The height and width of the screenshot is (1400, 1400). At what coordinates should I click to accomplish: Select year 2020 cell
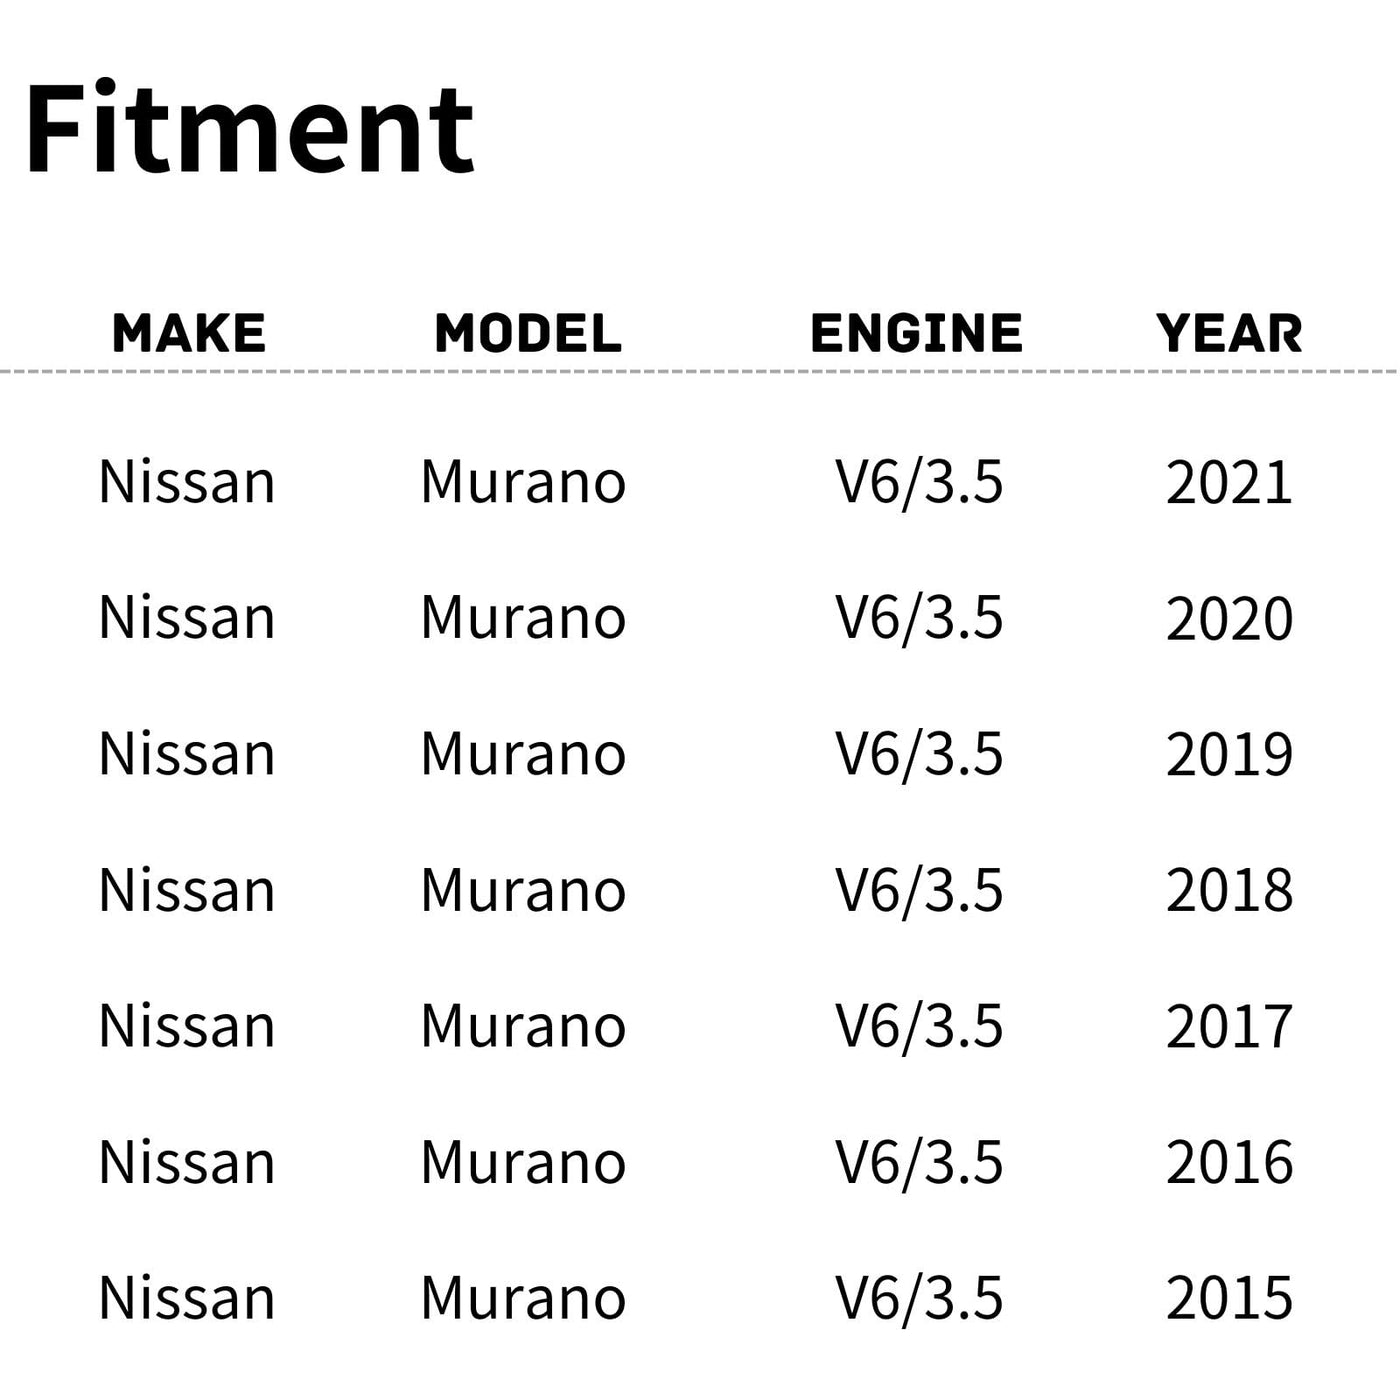1229,619
